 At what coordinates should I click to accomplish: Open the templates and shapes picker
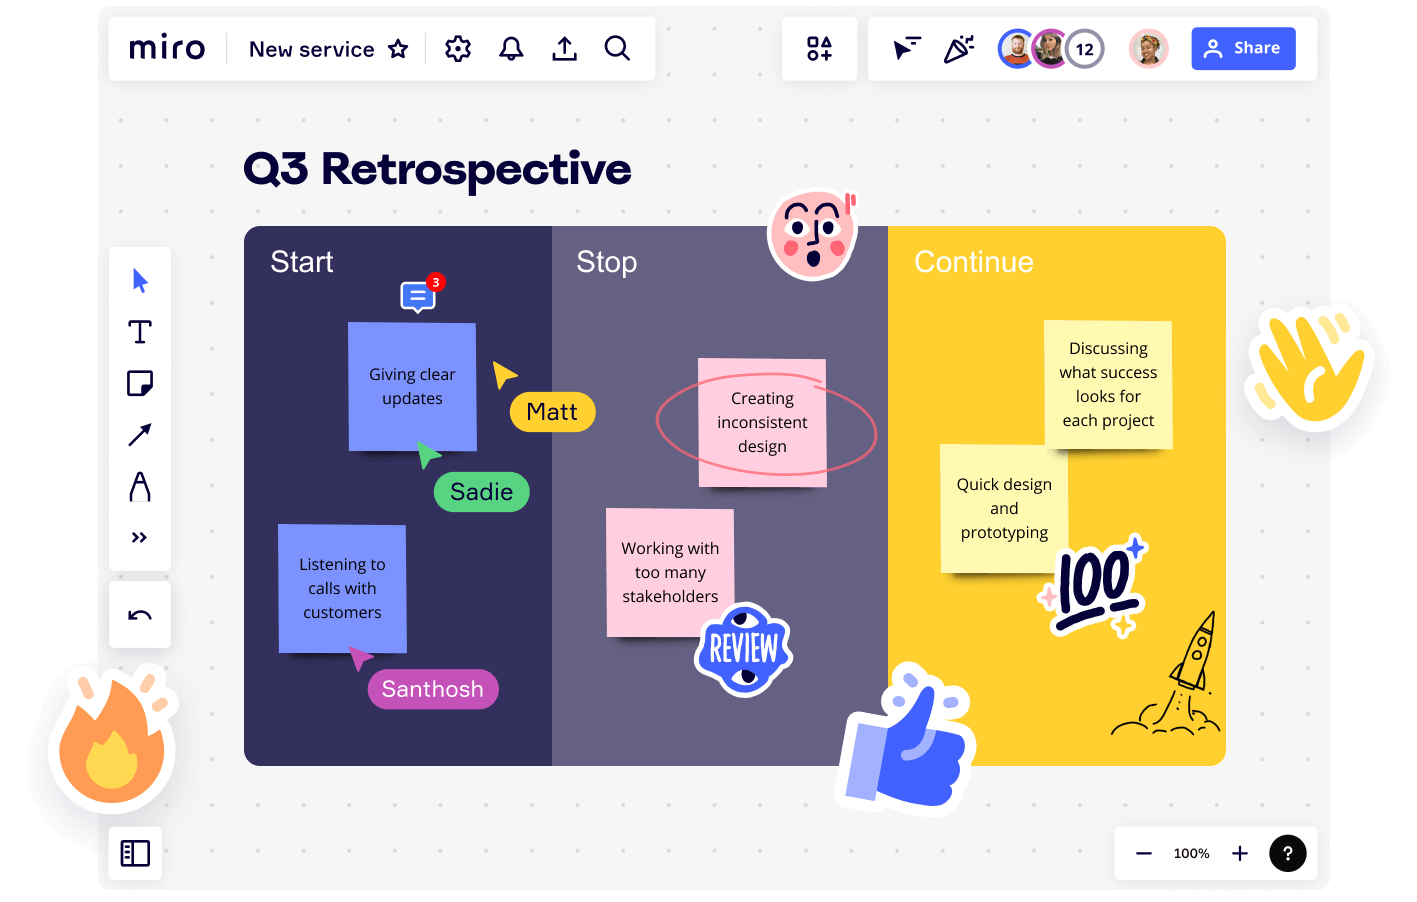point(819,48)
